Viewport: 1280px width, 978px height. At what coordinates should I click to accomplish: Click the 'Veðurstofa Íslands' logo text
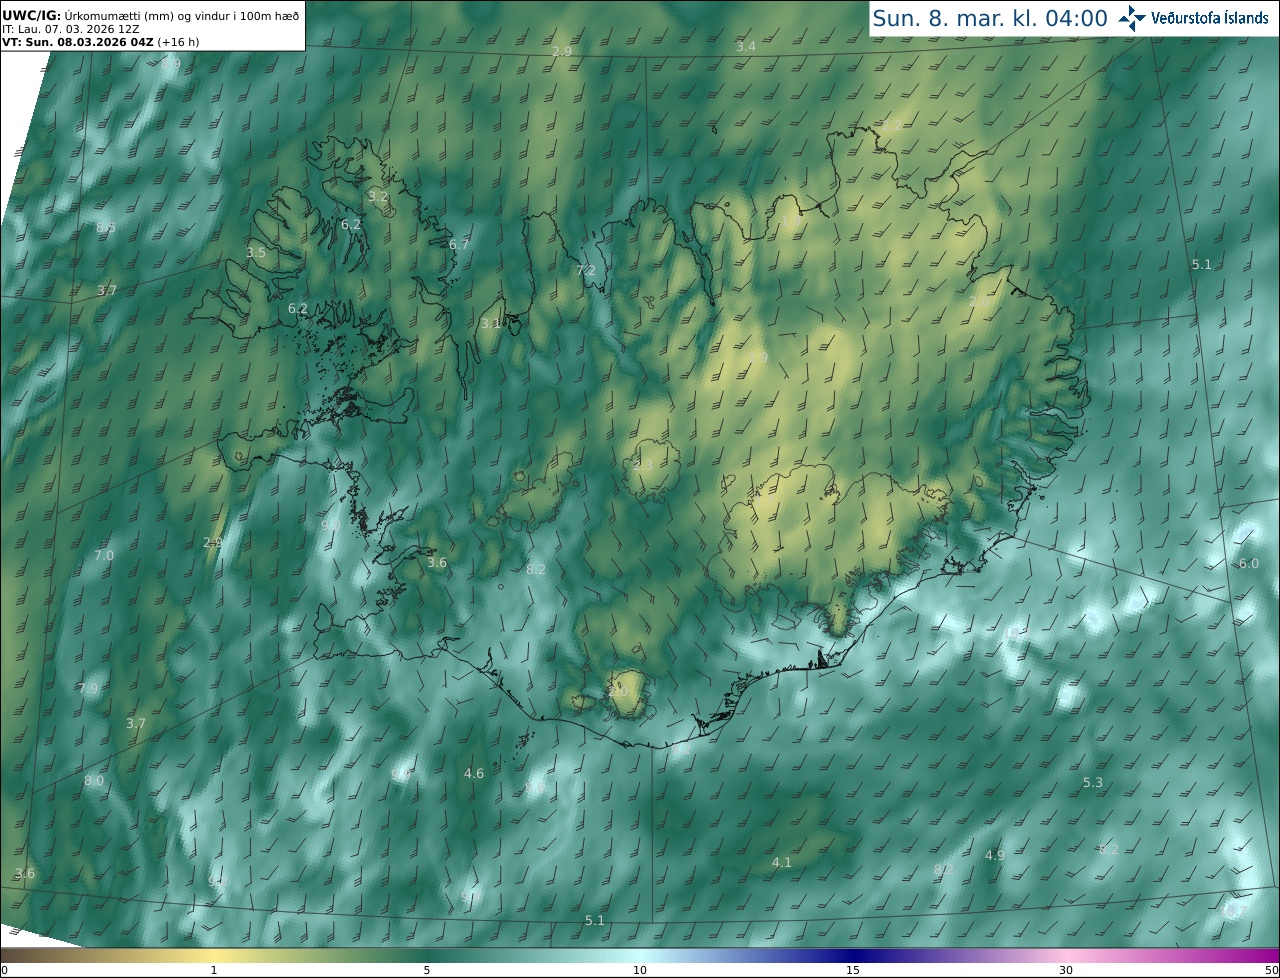[1210, 18]
